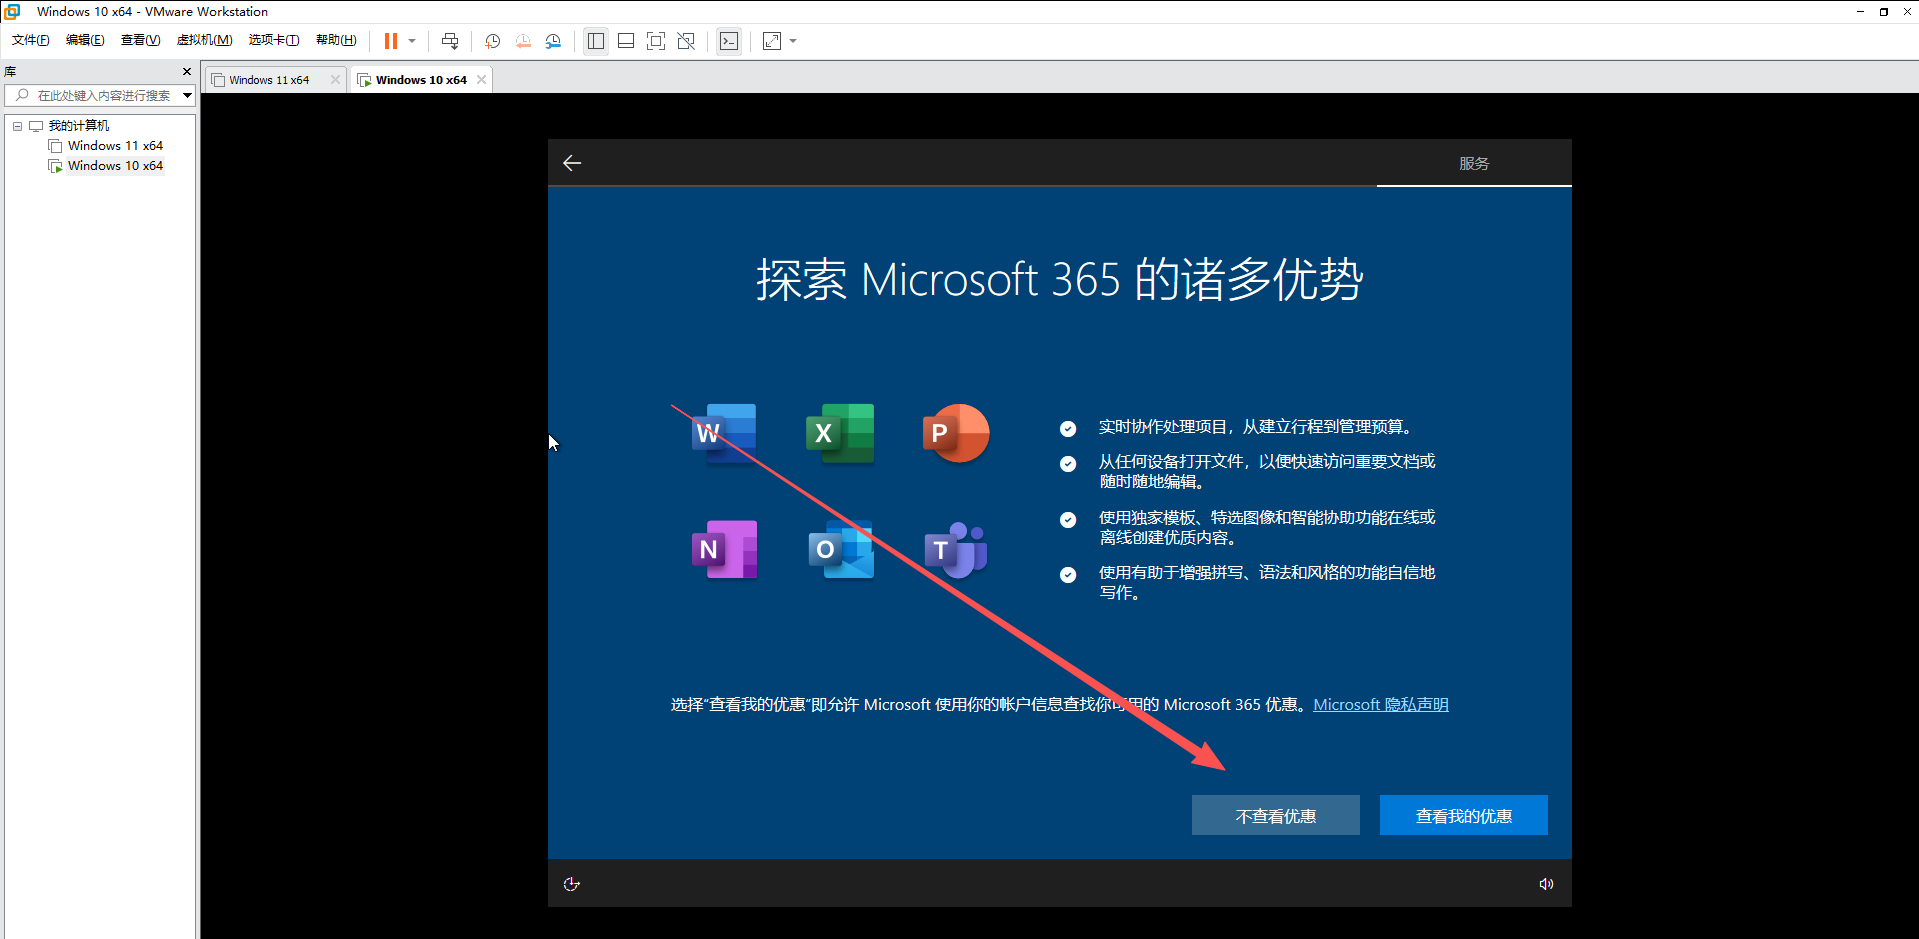1919x939 pixels.
Task: Select Windows 11 x64 in the library tree
Action: pos(115,146)
